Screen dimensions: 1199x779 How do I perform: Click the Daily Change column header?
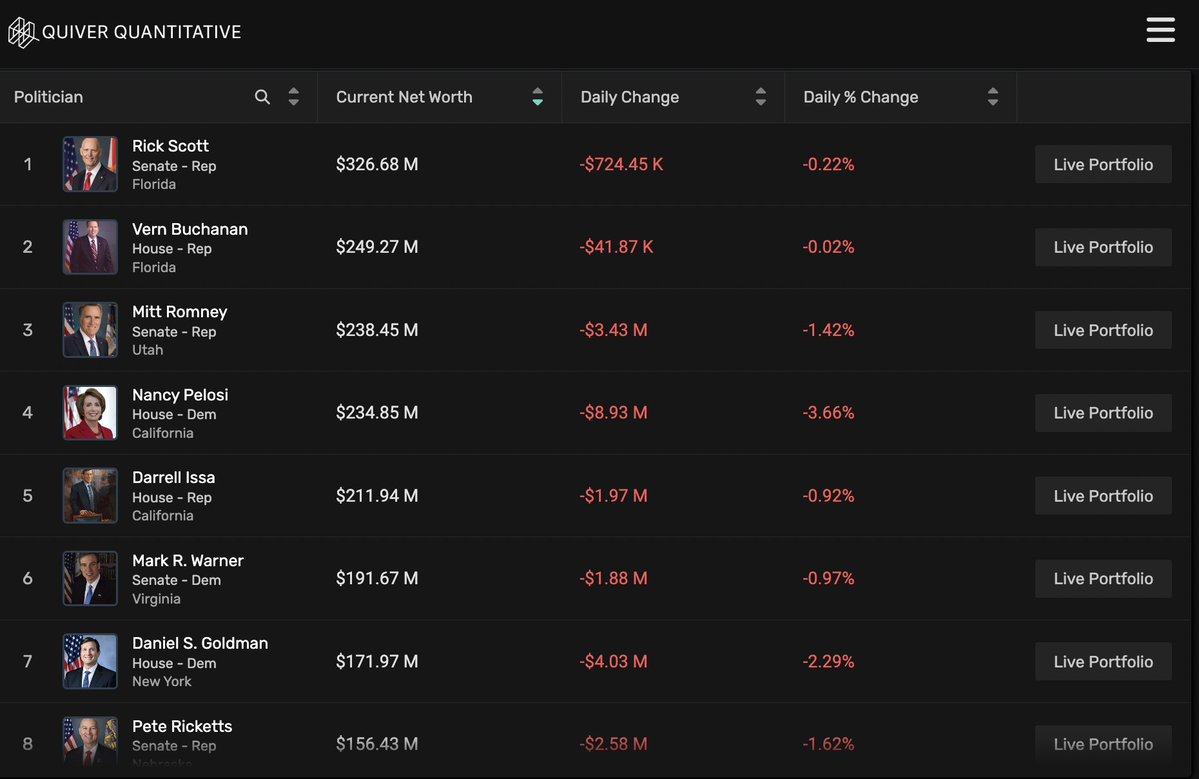coord(629,97)
